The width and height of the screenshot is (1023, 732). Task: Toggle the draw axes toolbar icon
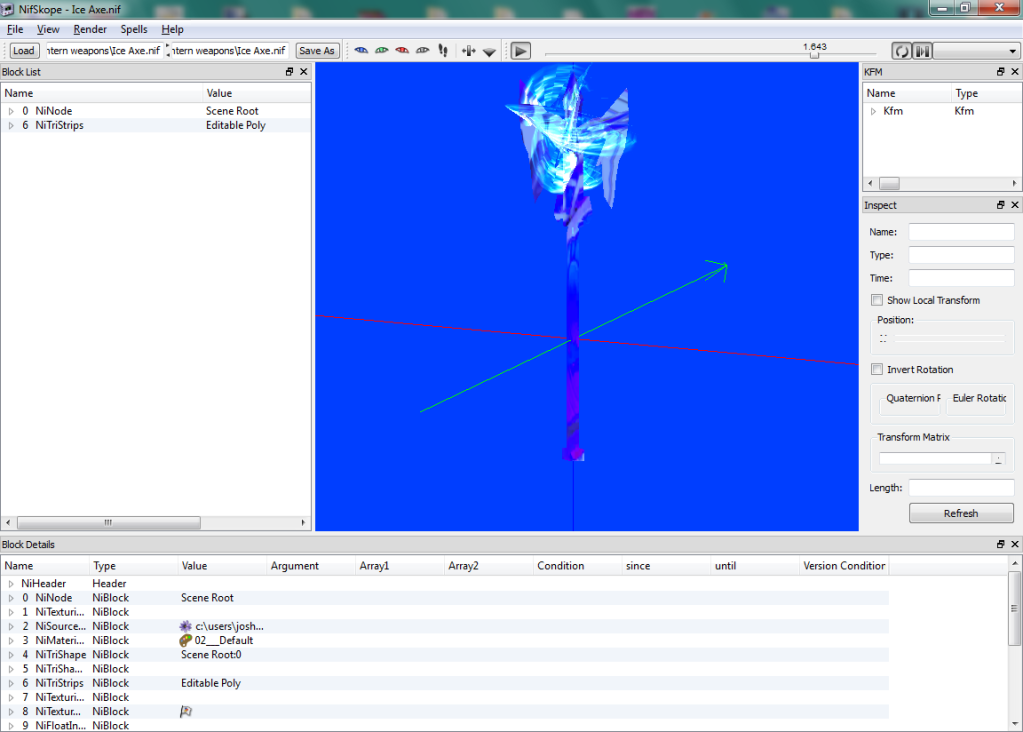(468, 50)
